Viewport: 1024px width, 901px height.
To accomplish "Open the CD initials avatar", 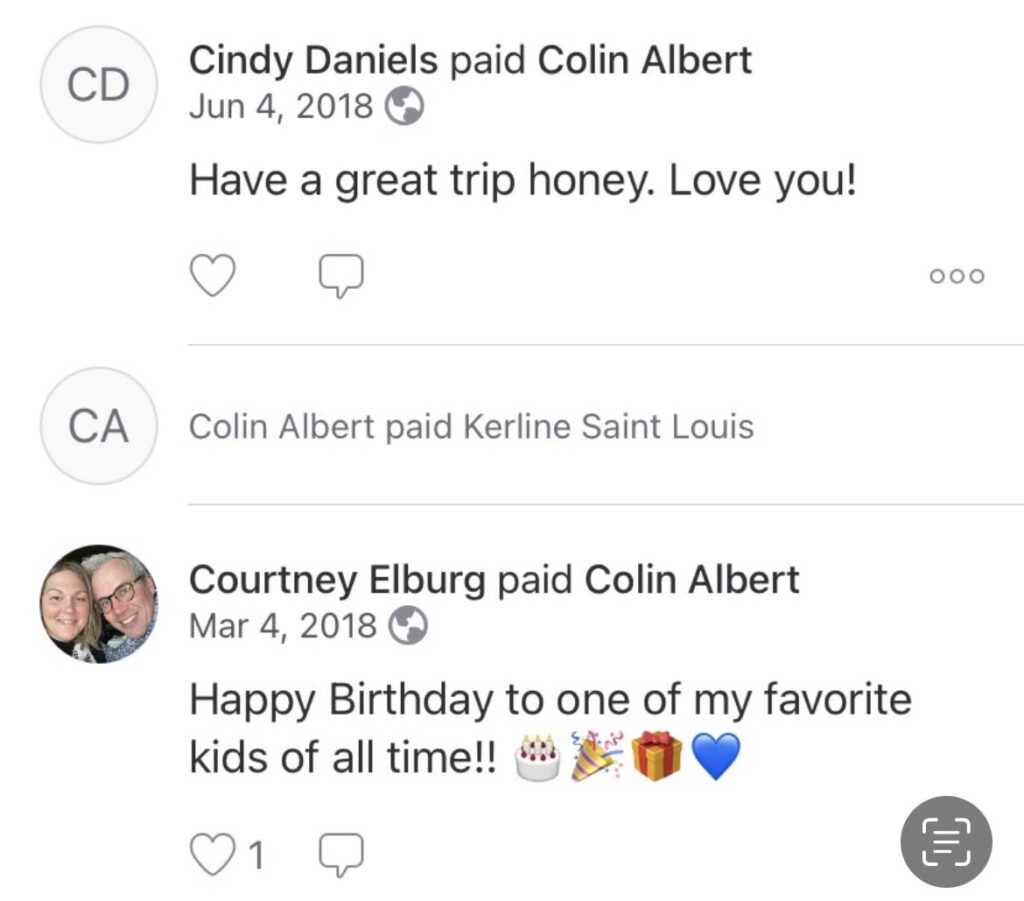I will [98, 85].
